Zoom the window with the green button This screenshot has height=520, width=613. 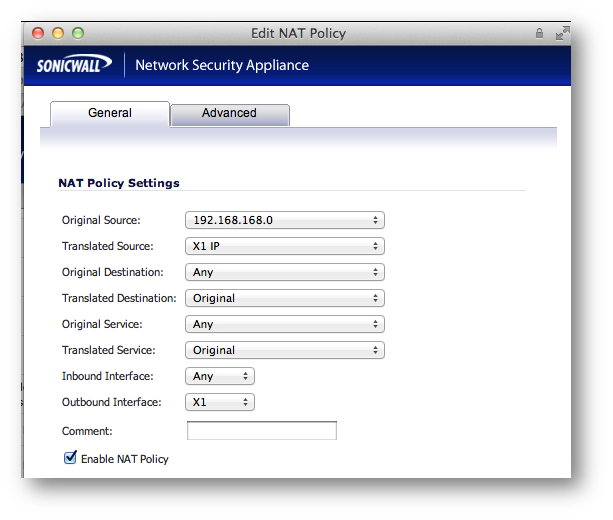78,33
